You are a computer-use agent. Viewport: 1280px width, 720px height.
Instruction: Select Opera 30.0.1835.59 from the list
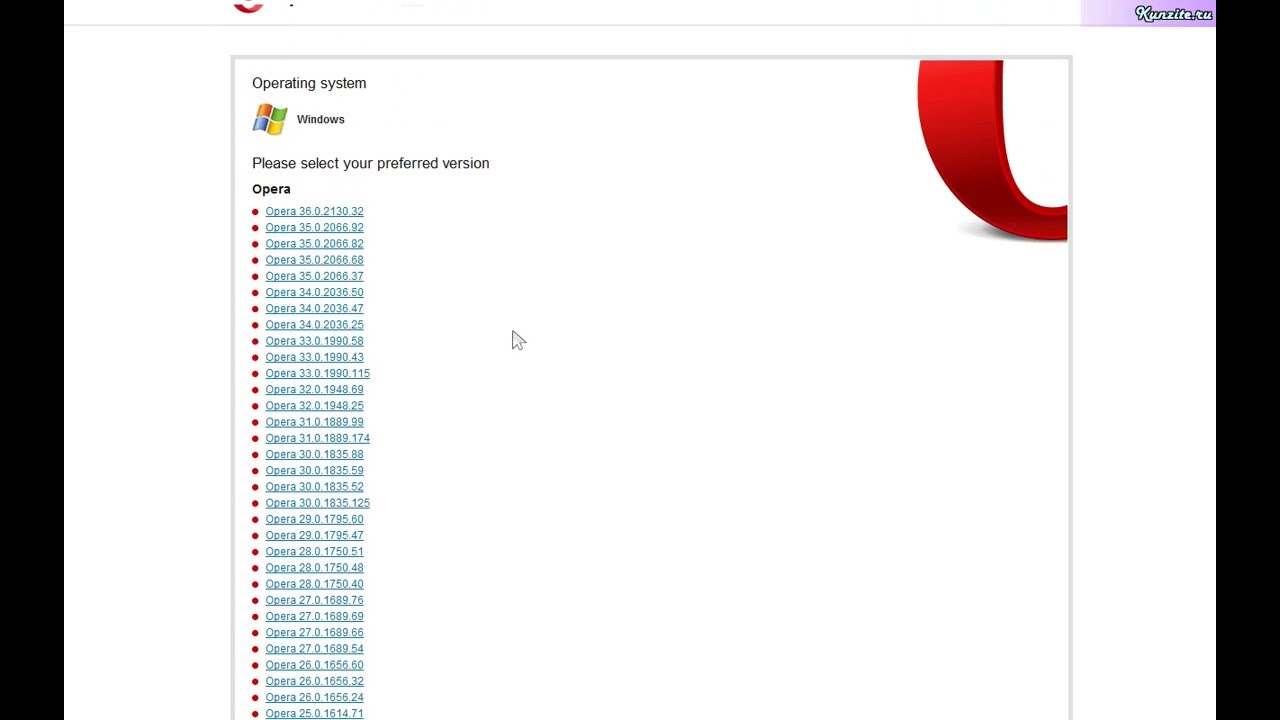(314, 470)
